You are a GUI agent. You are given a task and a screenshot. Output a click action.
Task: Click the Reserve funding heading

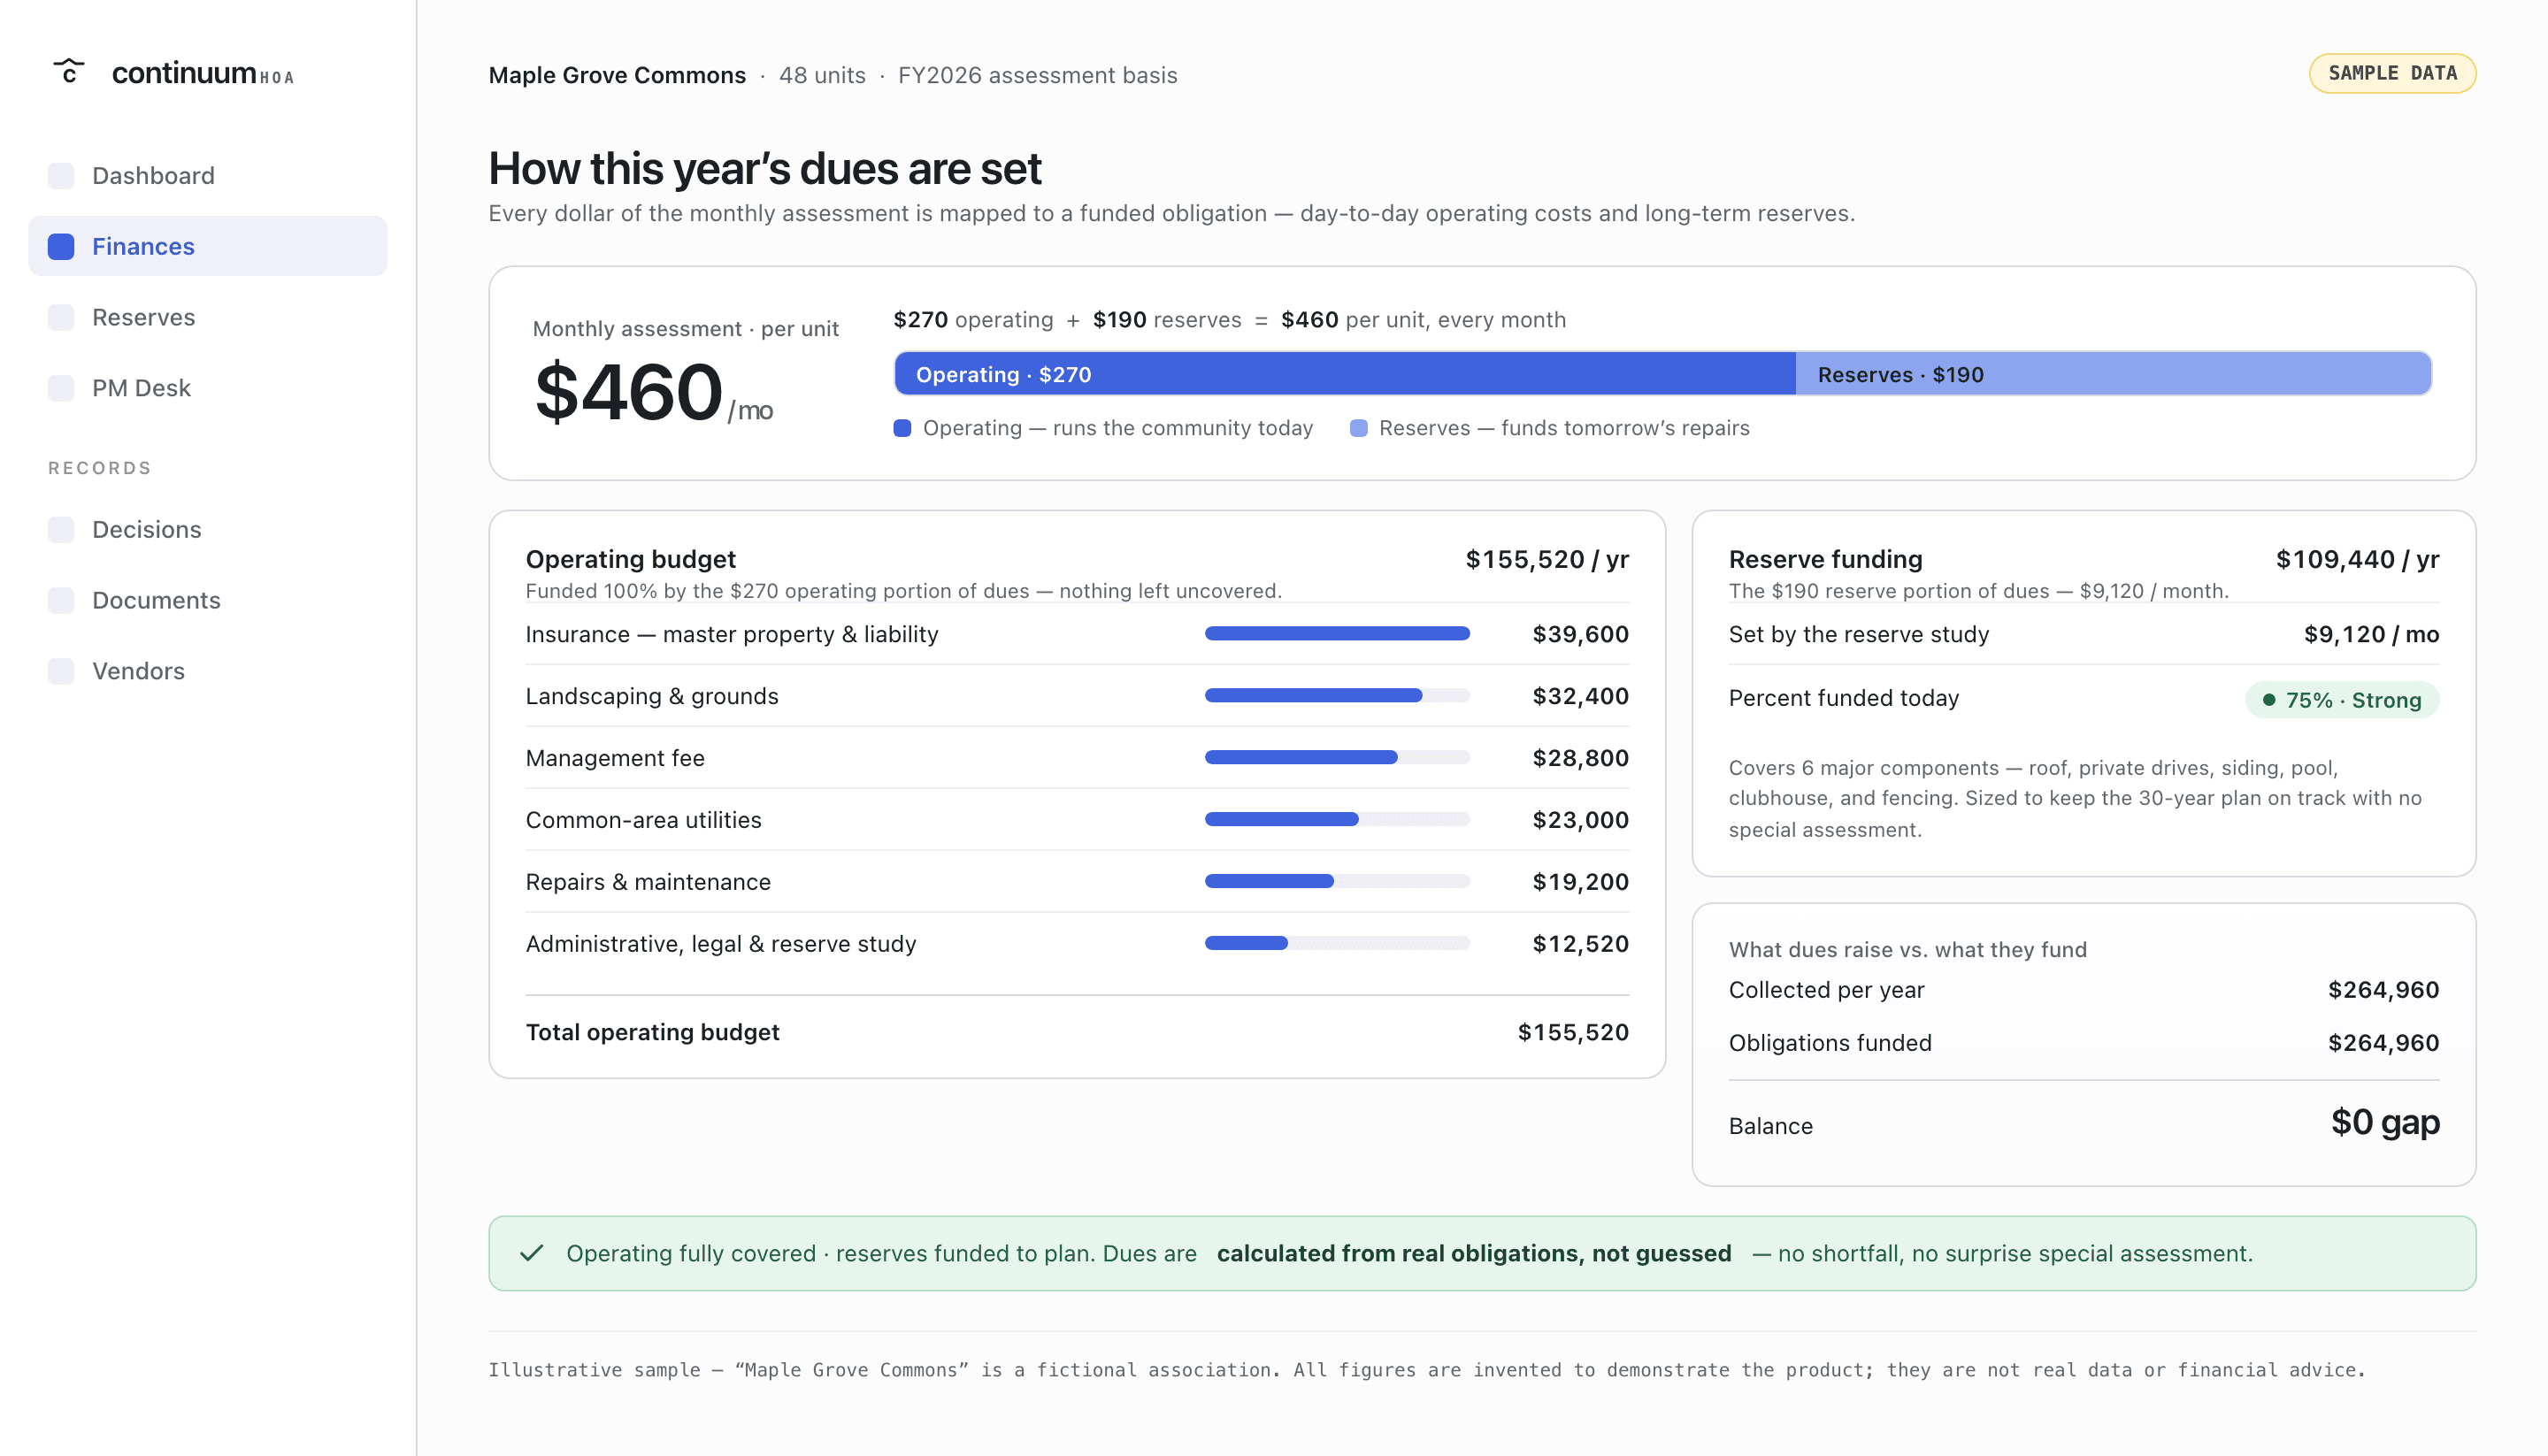1825,559
